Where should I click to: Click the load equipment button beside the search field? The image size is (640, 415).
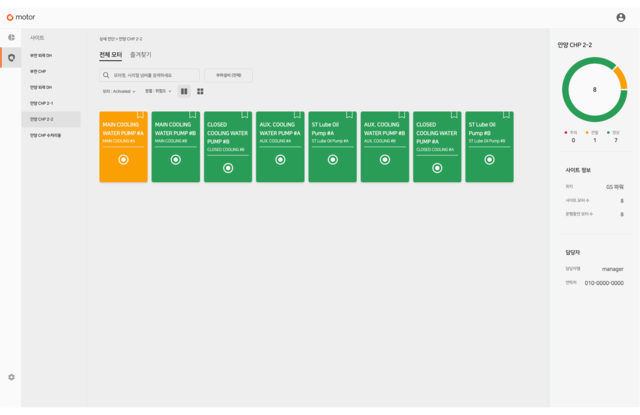pyautogui.click(x=228, y=75)
